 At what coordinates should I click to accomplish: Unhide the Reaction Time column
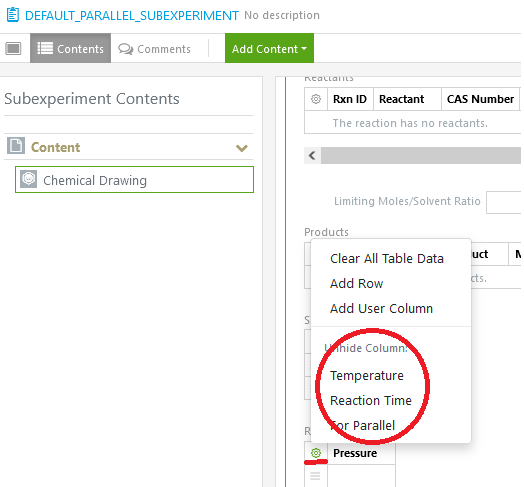click(371, 400)
